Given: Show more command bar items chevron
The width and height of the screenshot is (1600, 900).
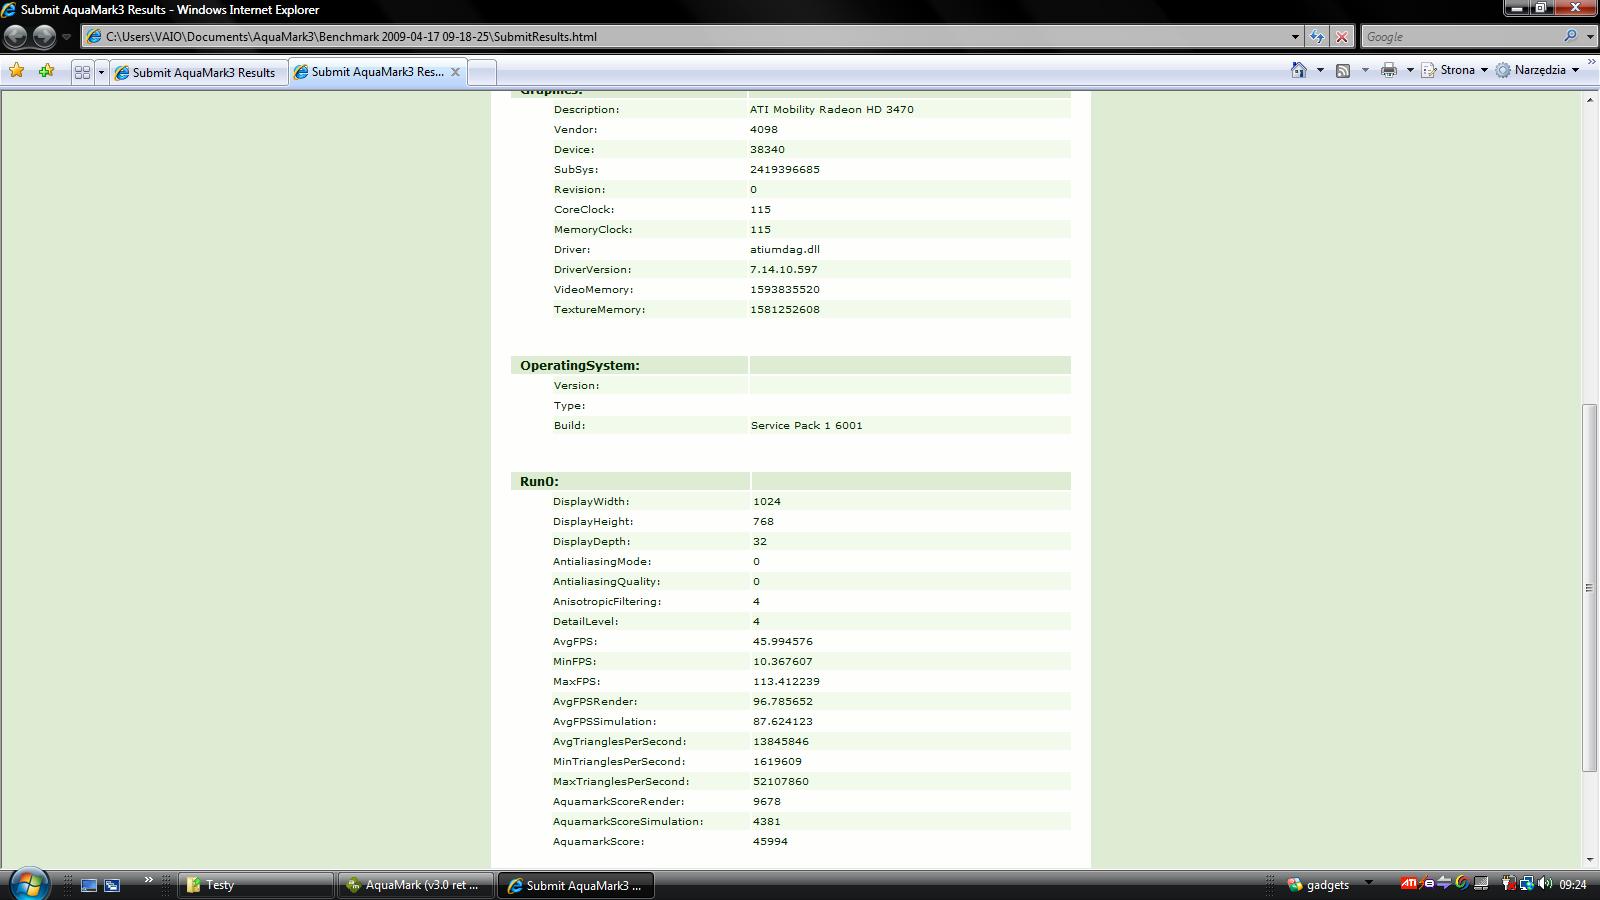Looking at the screenshot, I should tap(1591, 63).
